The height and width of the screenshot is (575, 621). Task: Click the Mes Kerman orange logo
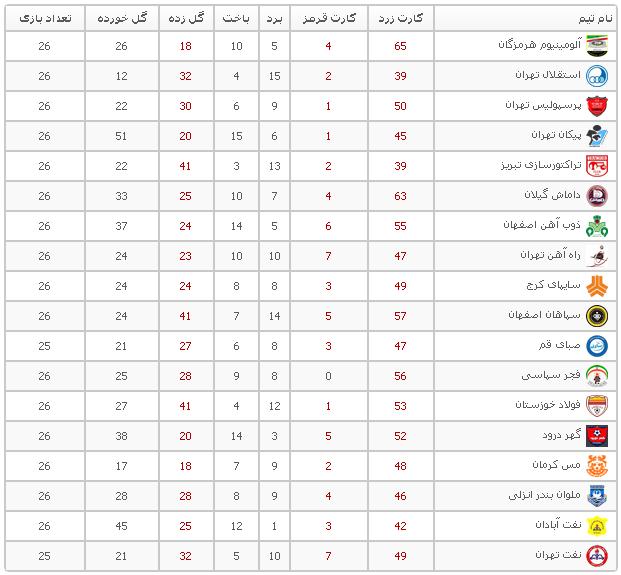coord(597,466)
